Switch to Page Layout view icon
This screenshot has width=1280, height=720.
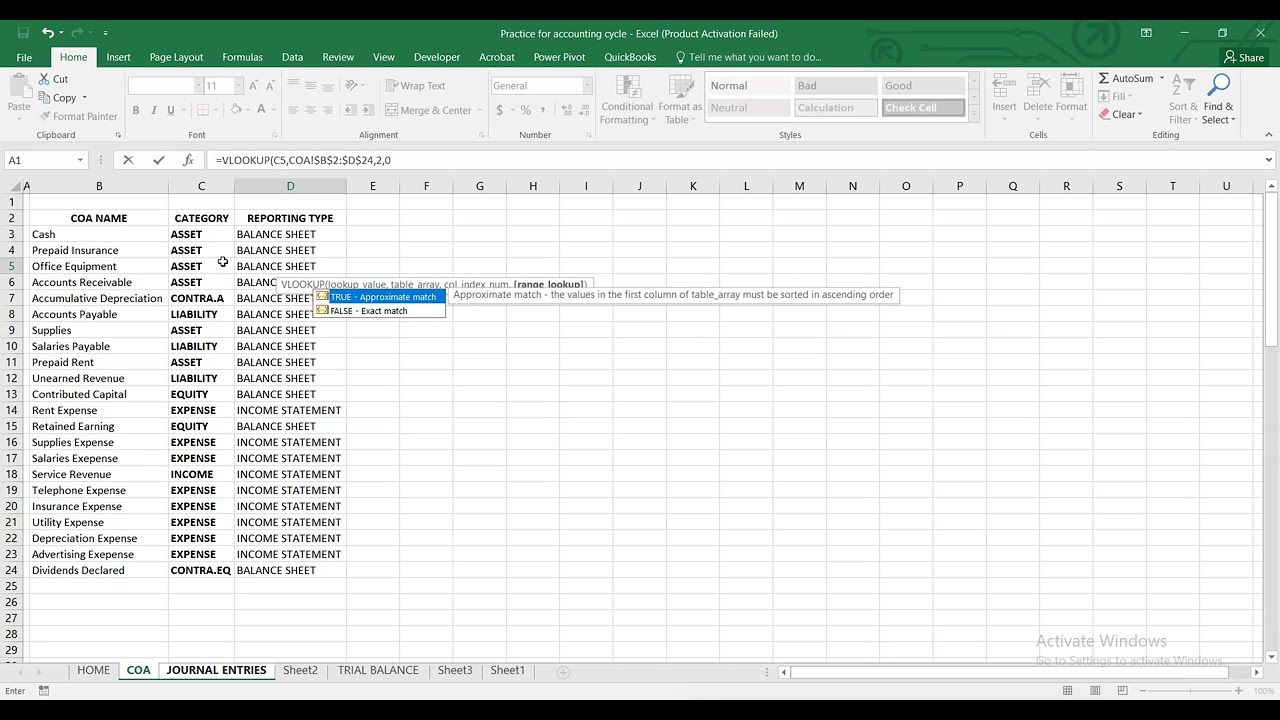pyautogui.click(x=1095, y=691)
